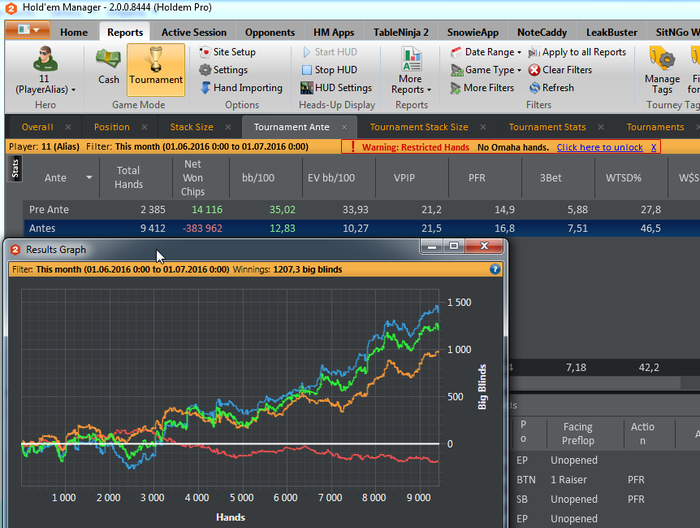Open the Active Session ribbon tab
This screenshot has width=700, height=528.
click(194, 33)
